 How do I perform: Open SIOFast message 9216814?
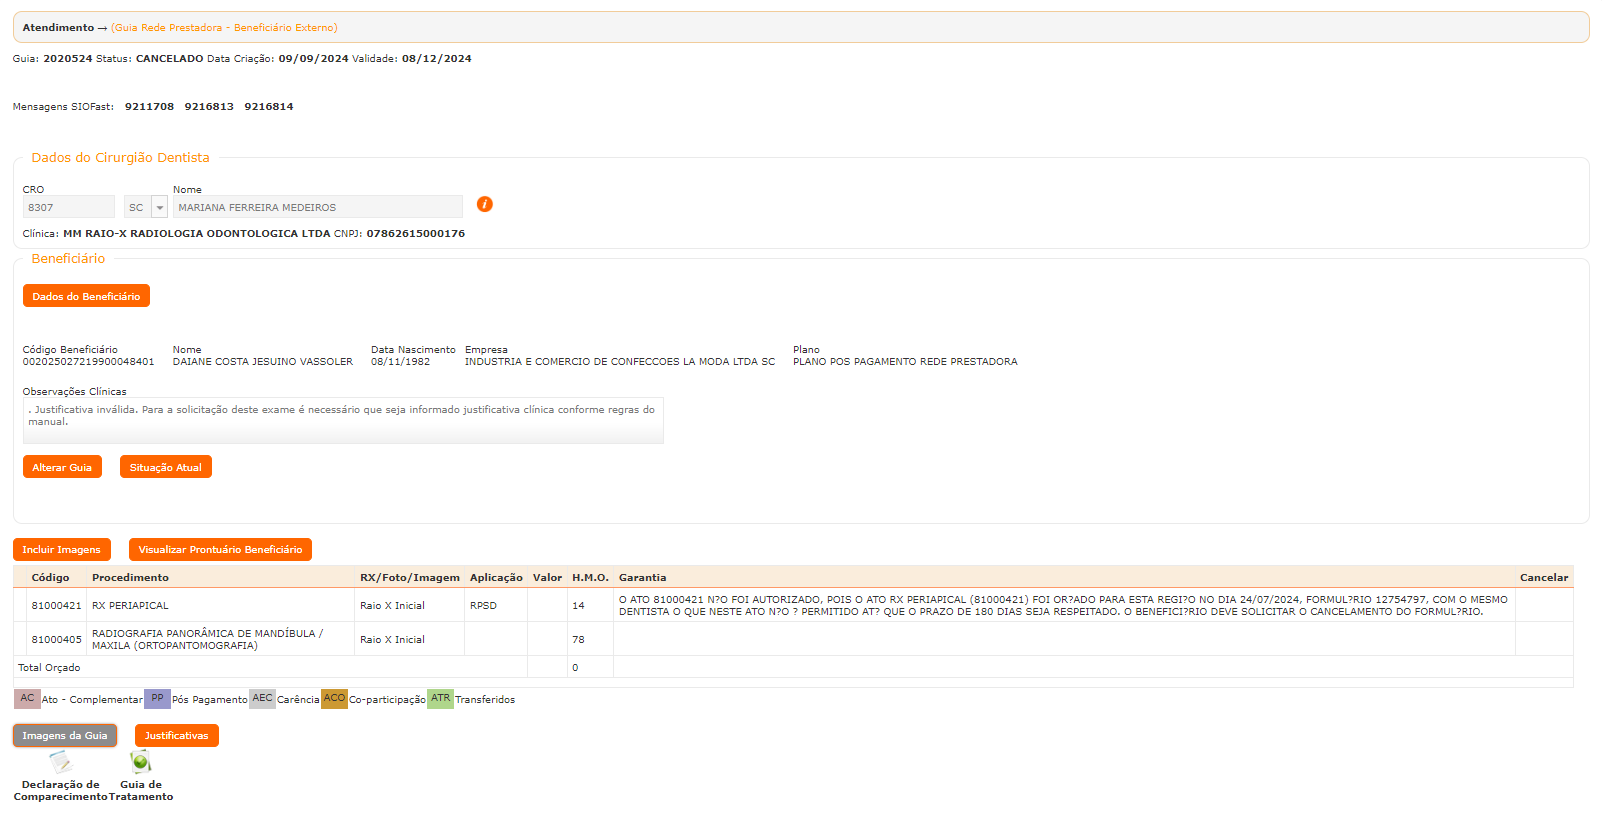pos(269,107)
